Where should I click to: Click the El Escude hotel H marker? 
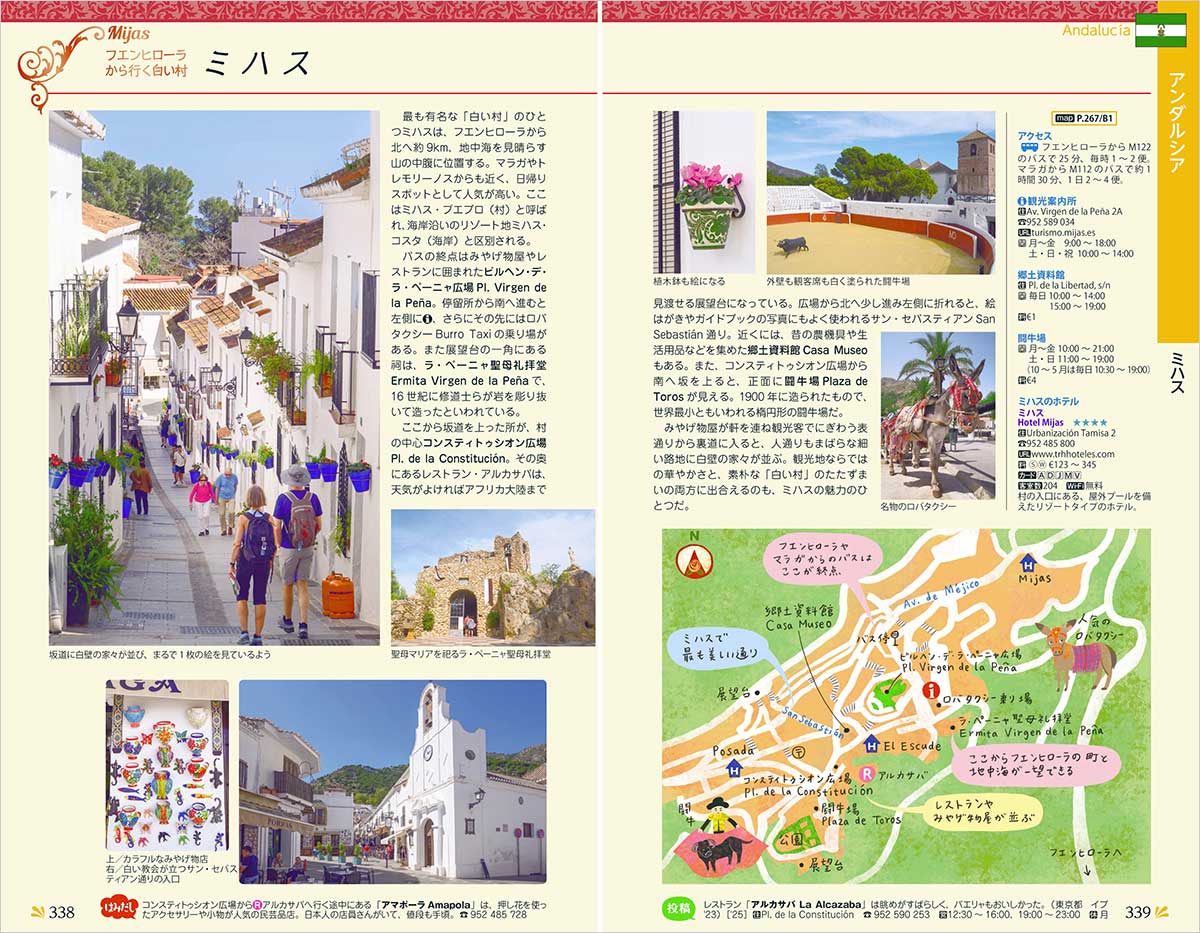tap(871, 743)
